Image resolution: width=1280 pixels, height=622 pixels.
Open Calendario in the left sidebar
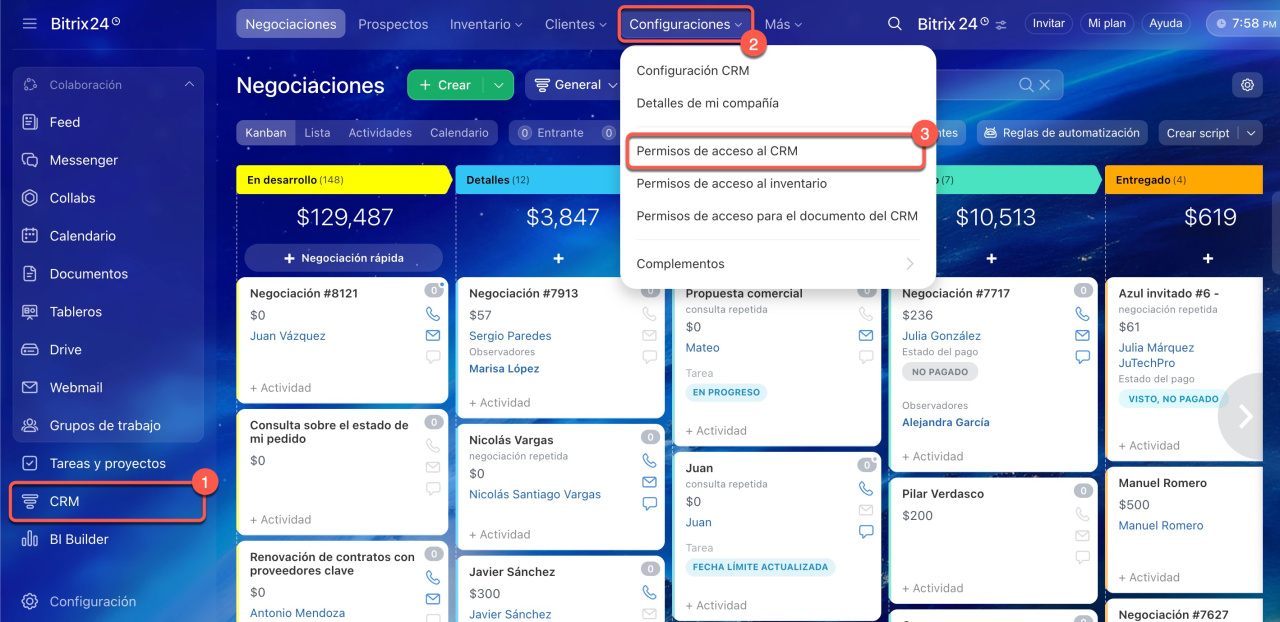82,236
